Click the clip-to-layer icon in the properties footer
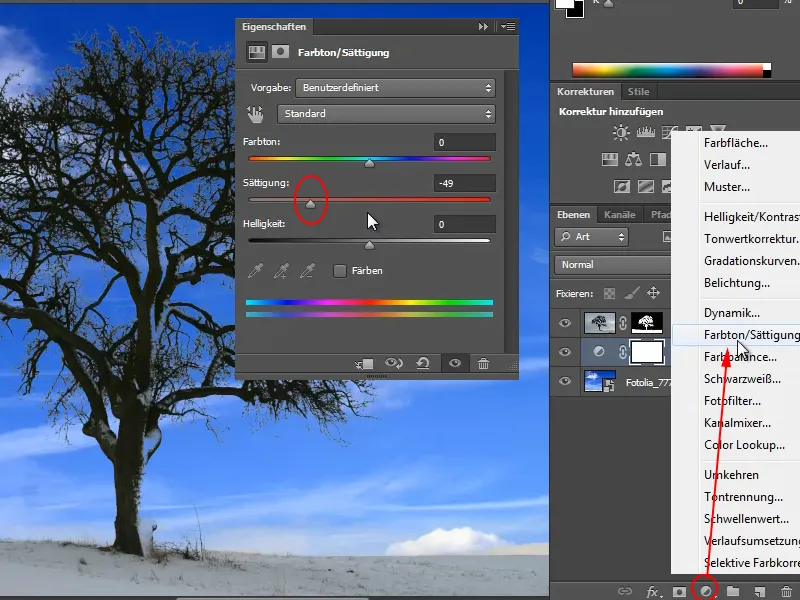 pos(365,364)
